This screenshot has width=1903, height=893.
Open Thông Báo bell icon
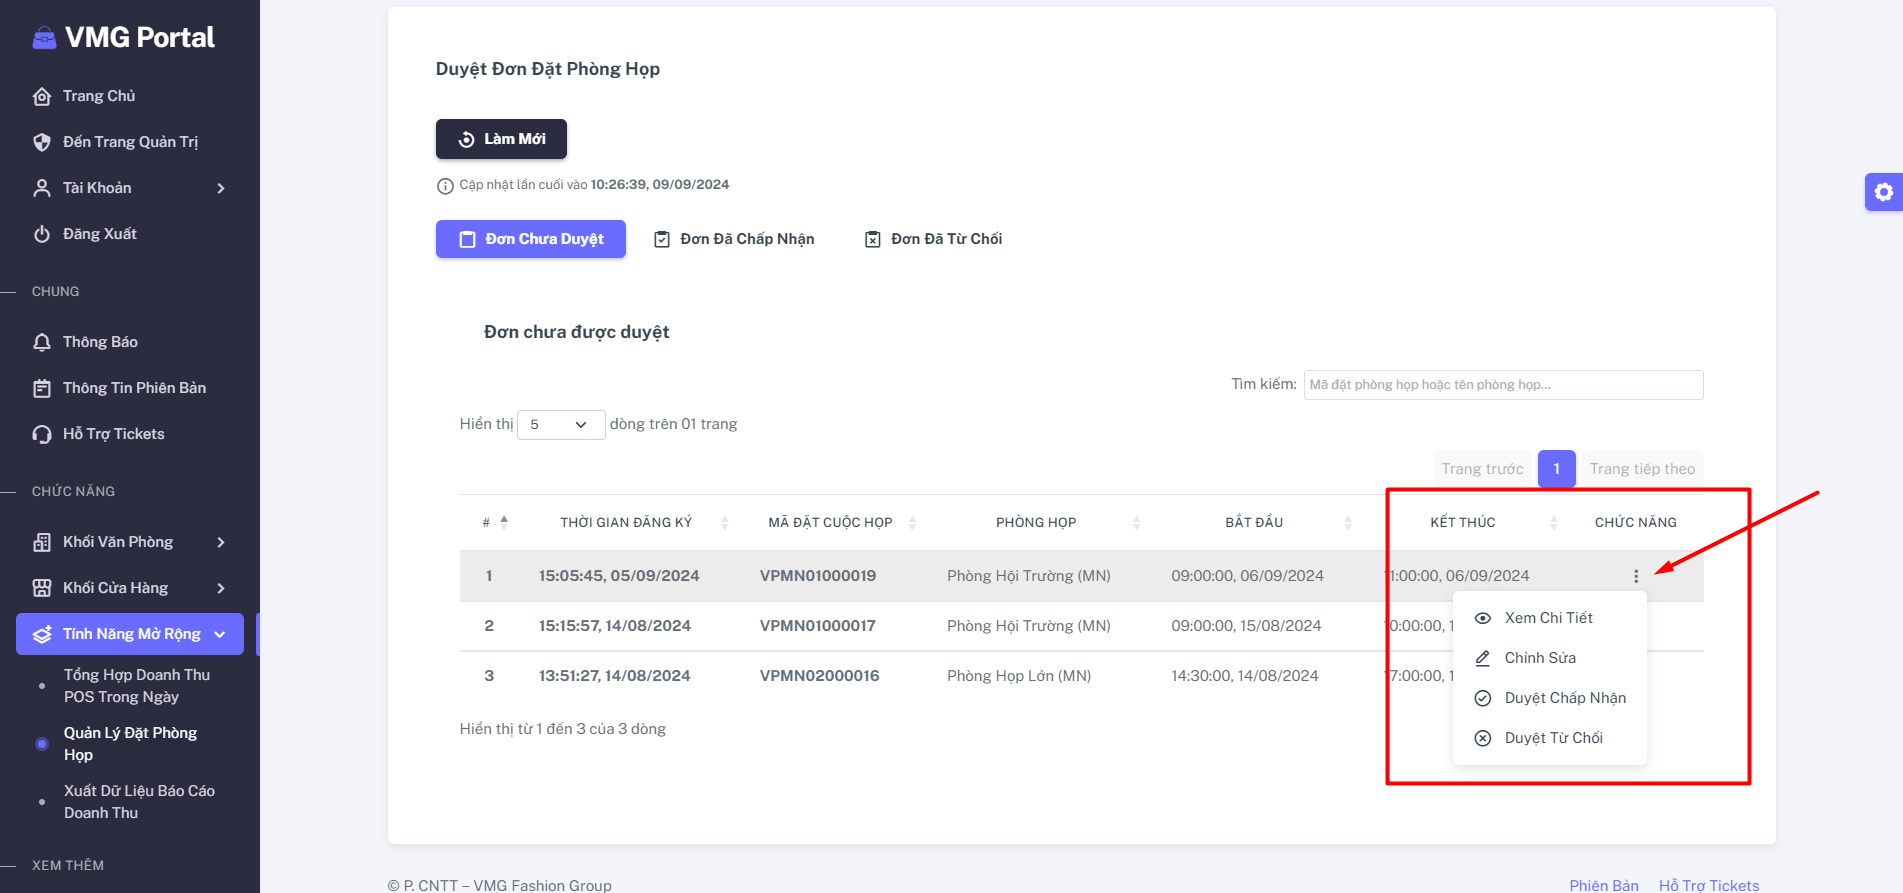42,342
